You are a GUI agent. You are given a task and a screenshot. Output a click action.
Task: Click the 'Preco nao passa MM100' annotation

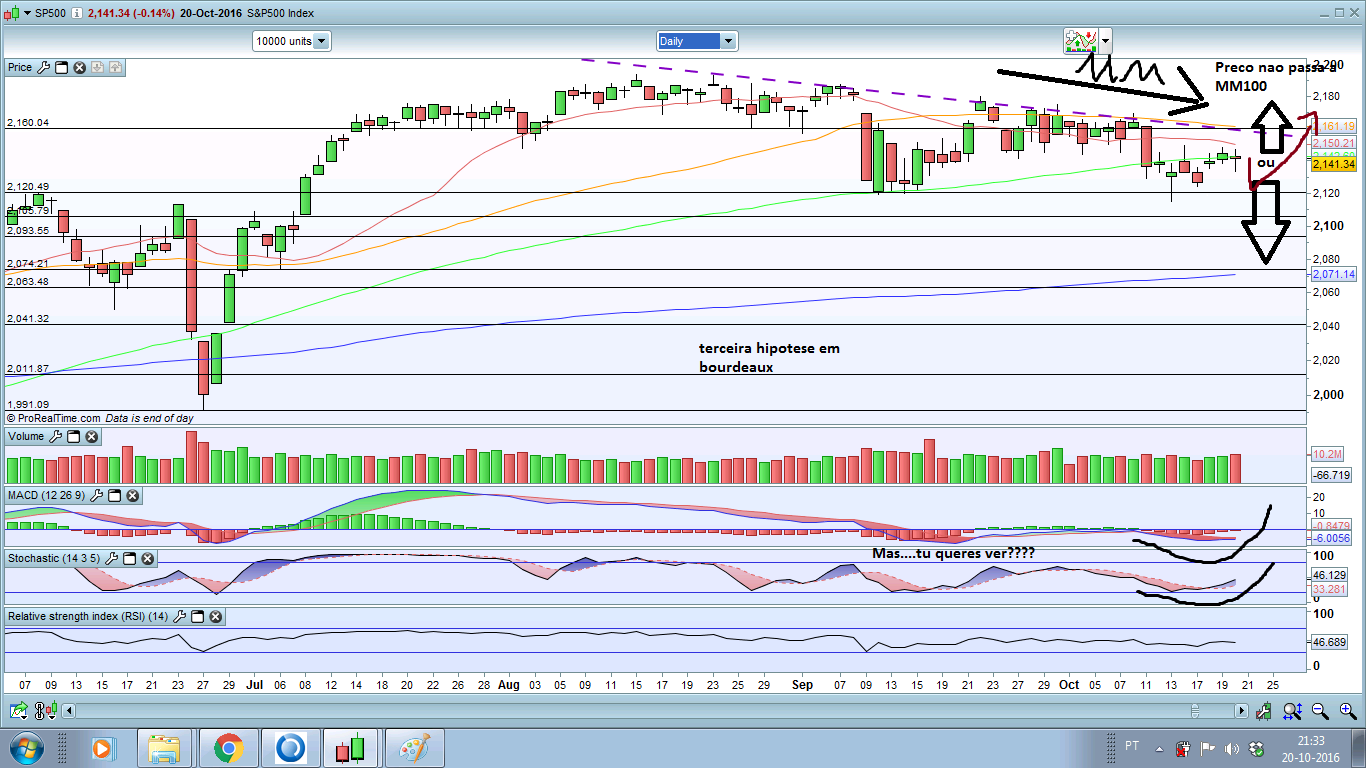[1274, 77]
